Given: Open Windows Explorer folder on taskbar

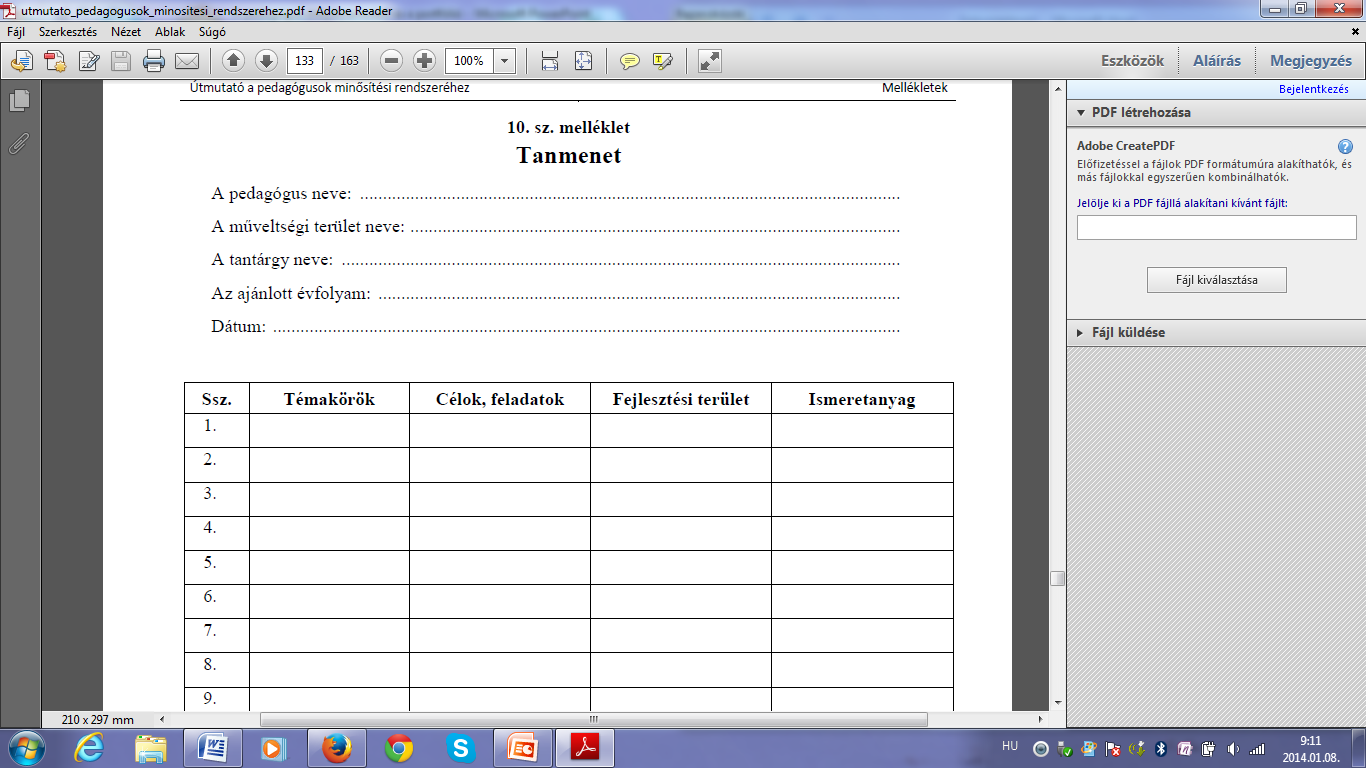Looking at the screenshot, I should (x=151, y=747).
